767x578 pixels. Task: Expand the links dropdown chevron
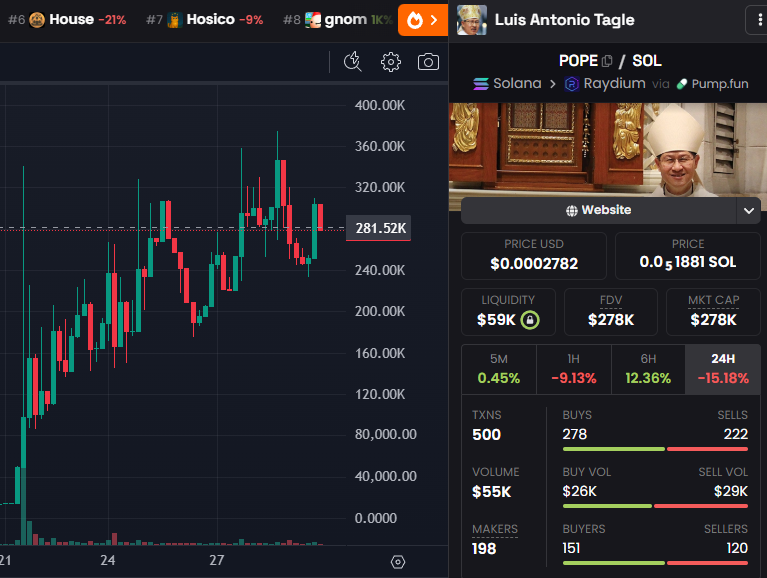click(748, 210)
